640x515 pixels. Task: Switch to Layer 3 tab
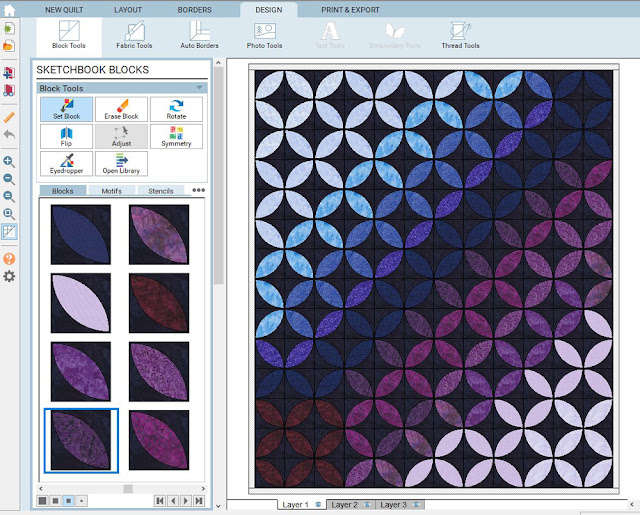click(x=396, y=505)
